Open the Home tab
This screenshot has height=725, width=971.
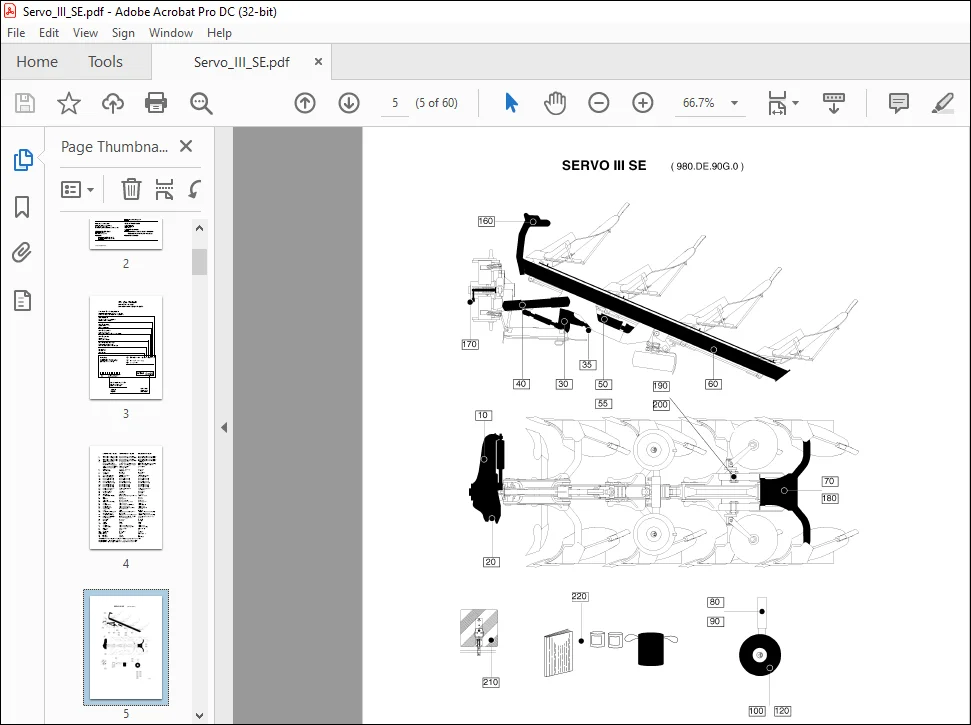click(x=37, y=62)
